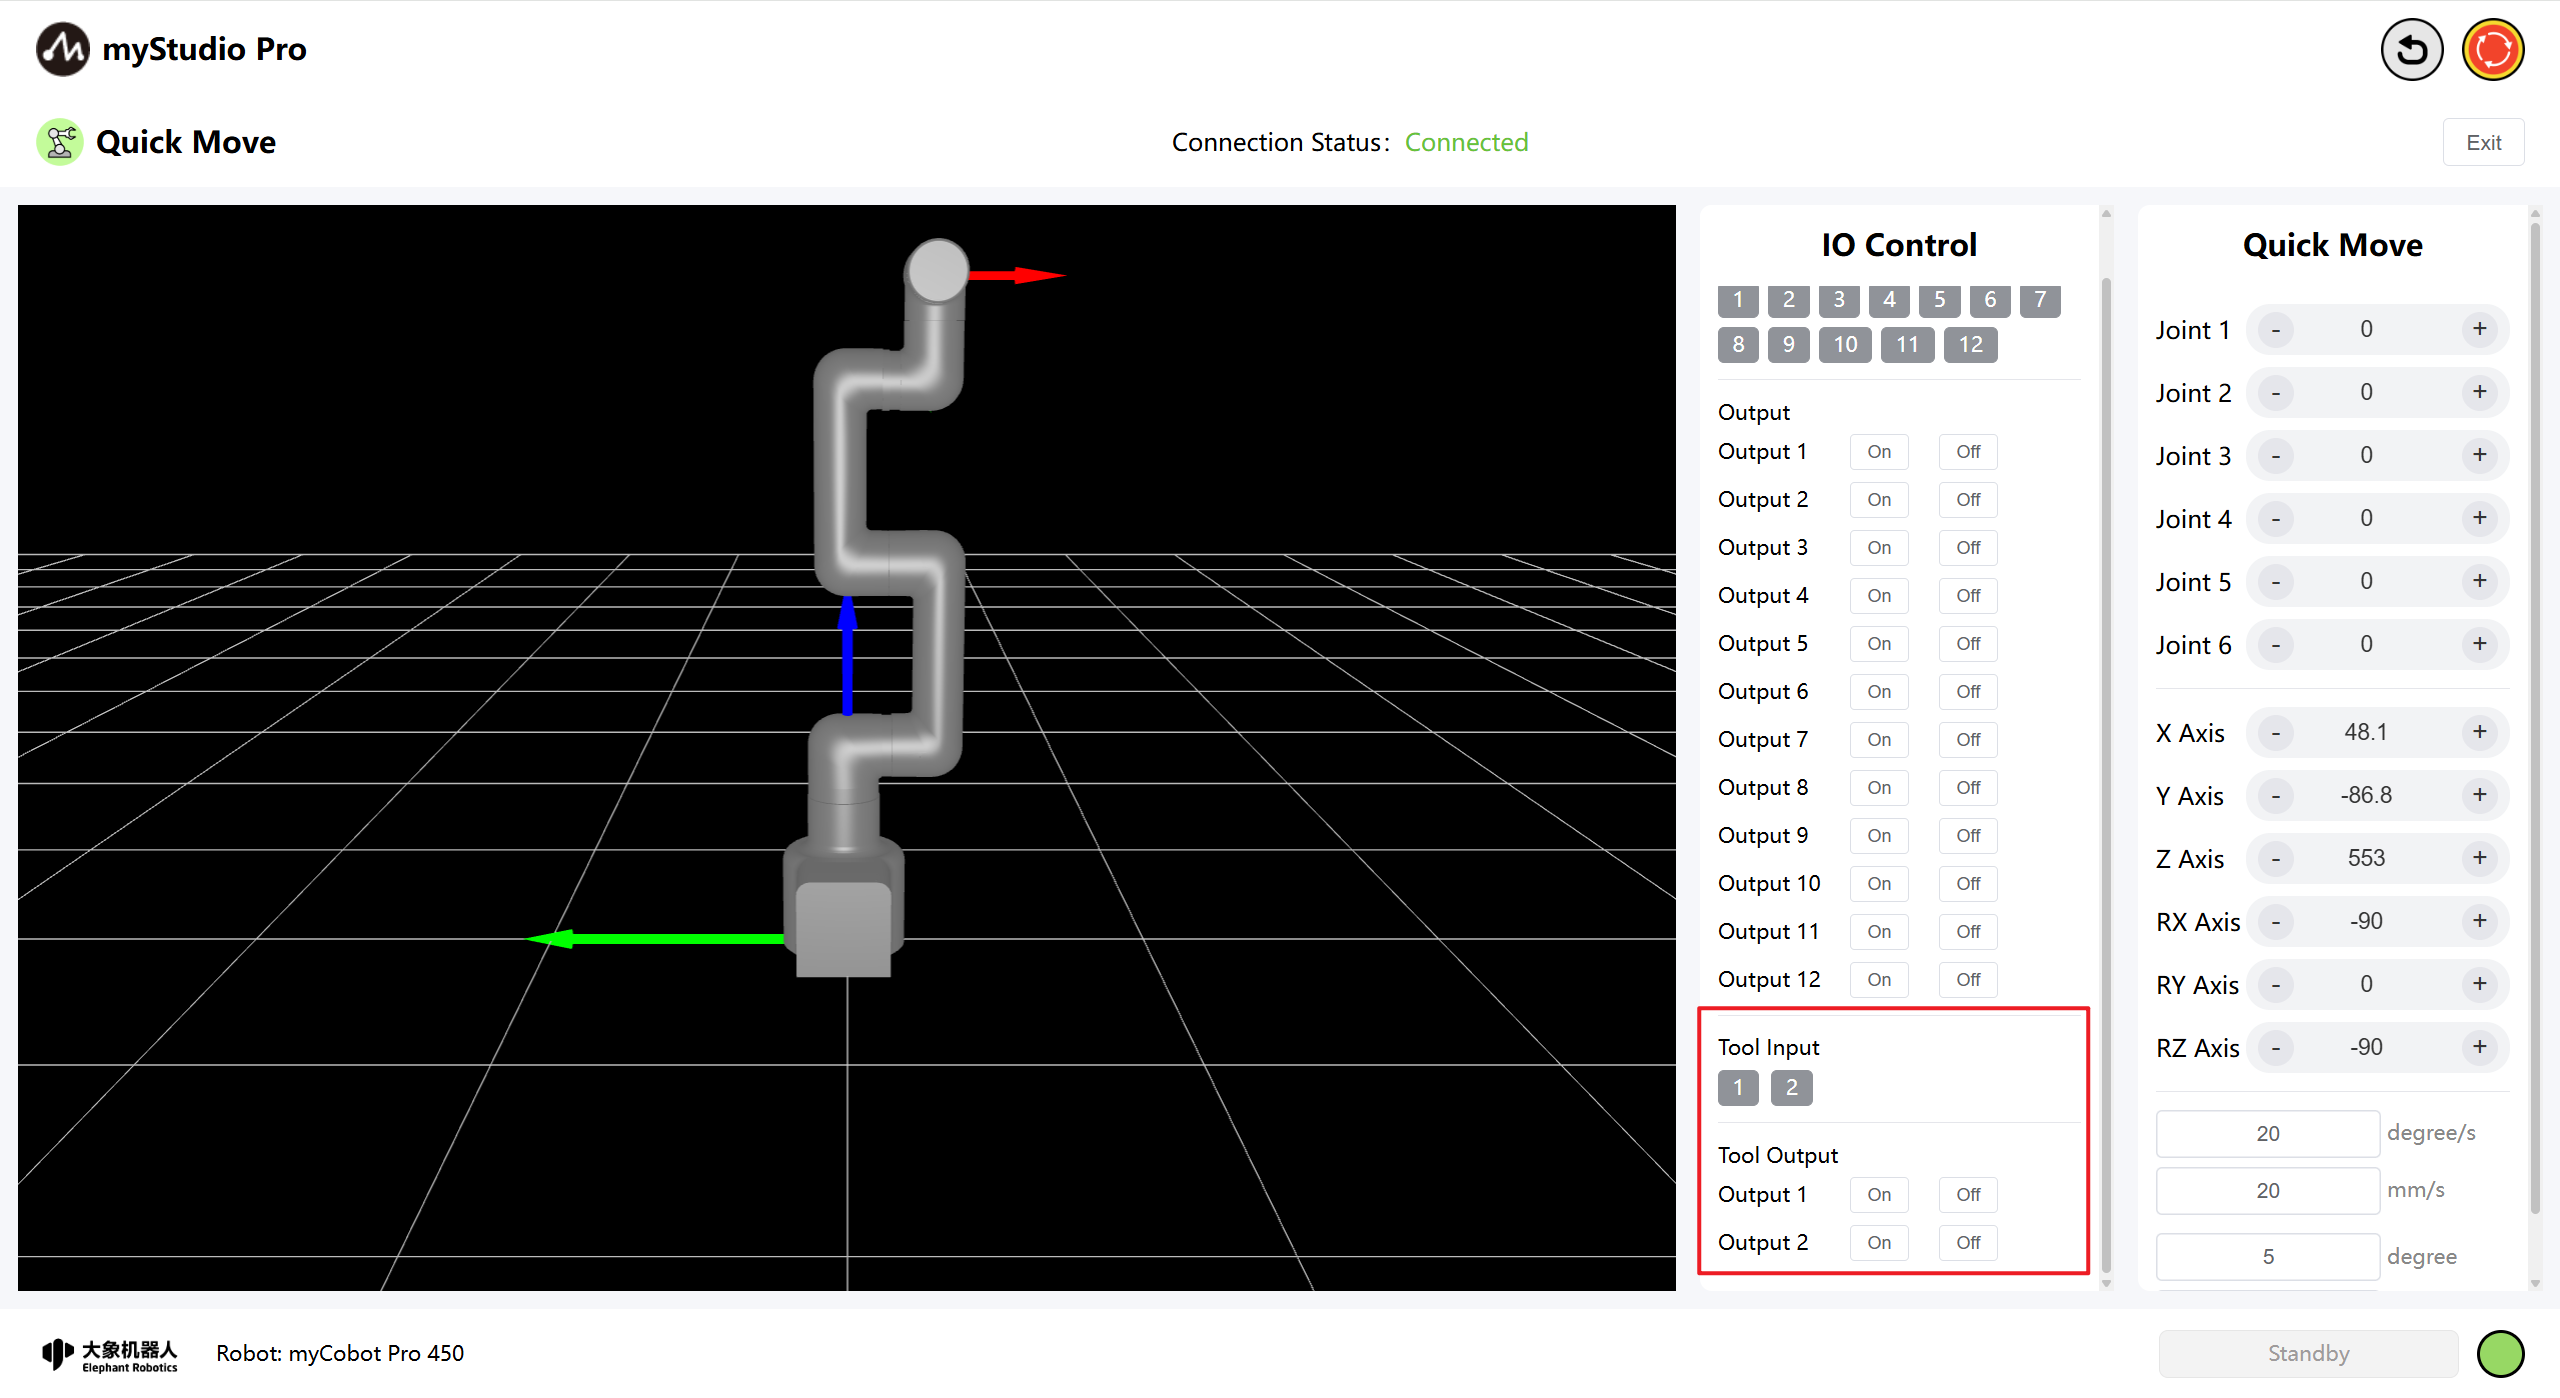Increase RX Axis with plus button

coord(2479,921)
